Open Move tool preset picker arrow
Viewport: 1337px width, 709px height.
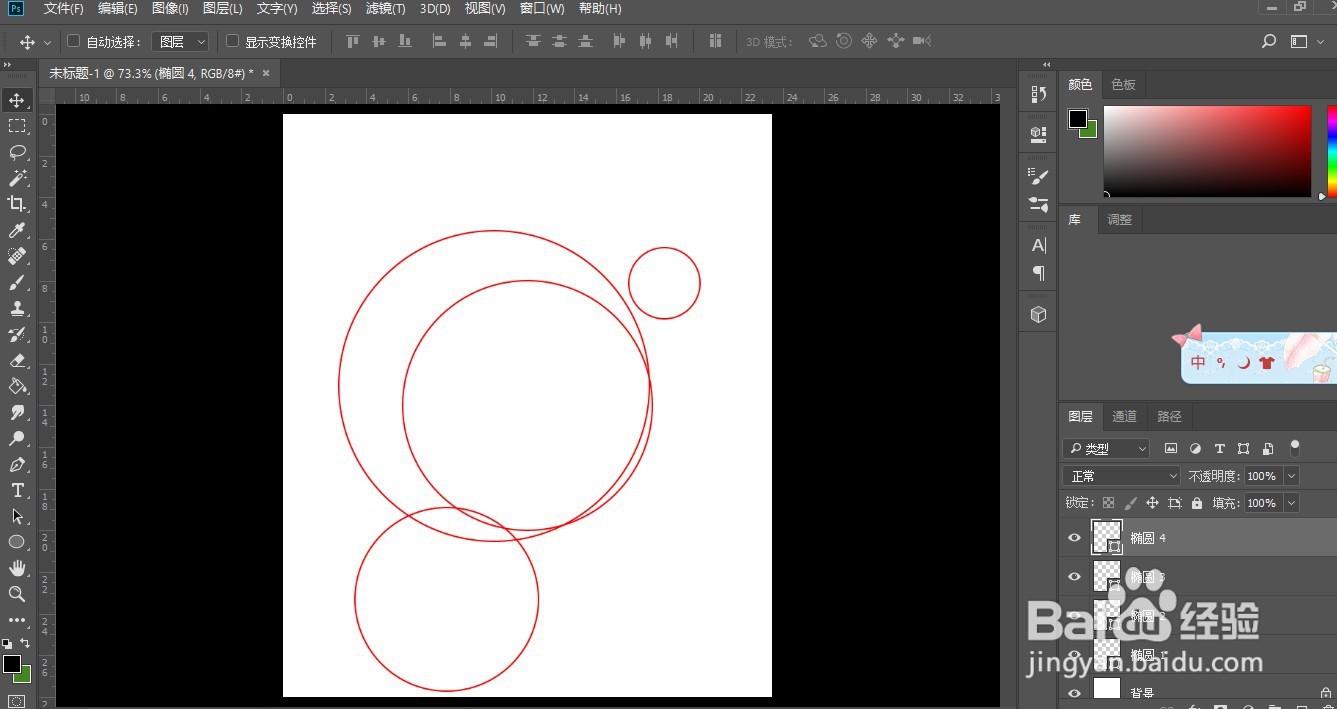click(47, 43)
